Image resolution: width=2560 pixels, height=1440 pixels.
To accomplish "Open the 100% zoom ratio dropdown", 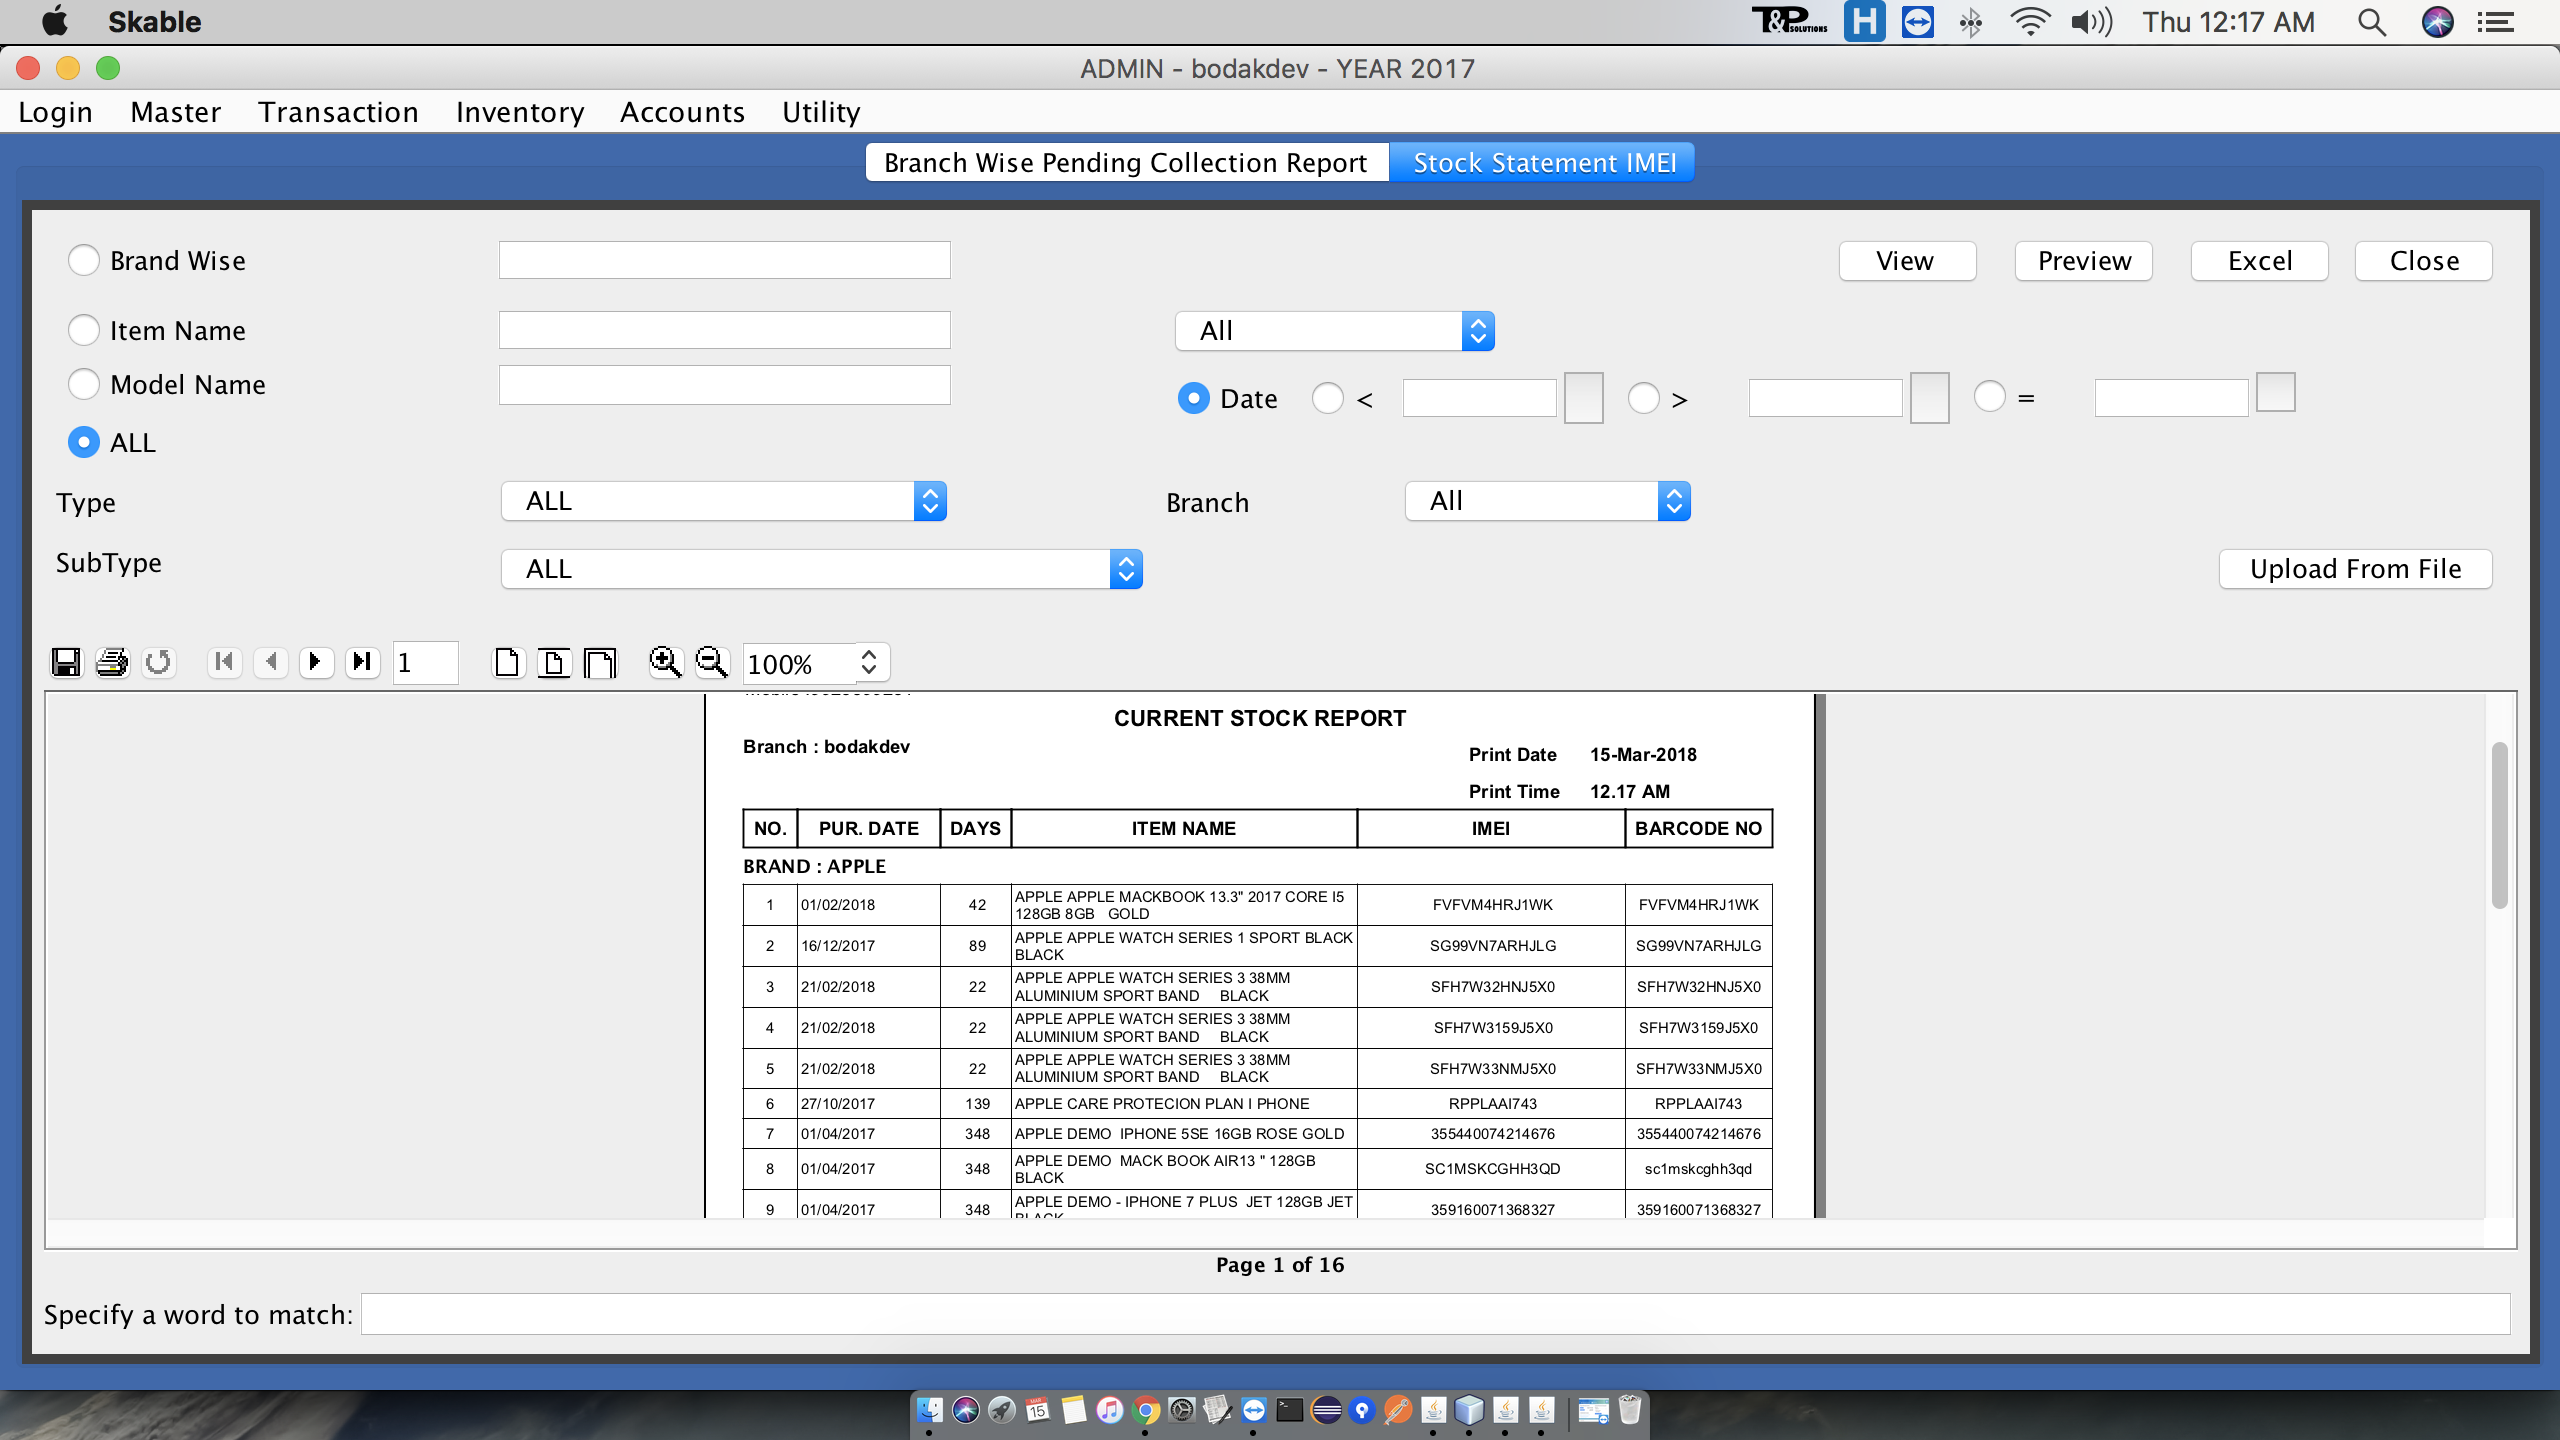I will click(x=868, y=663).
